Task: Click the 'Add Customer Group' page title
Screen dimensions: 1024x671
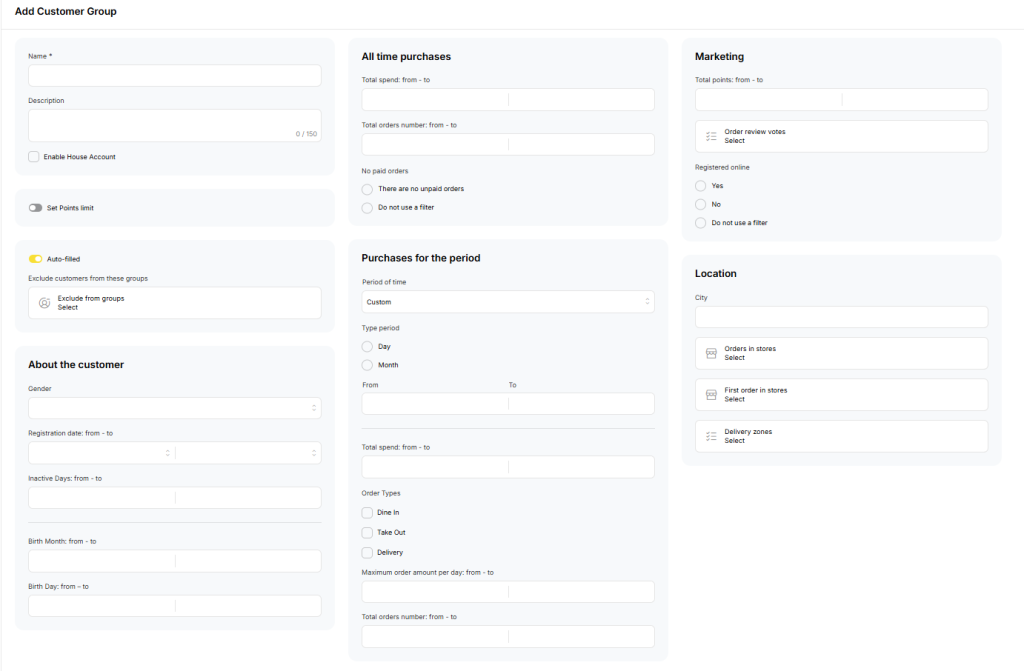Action: [x=66, y=11]
